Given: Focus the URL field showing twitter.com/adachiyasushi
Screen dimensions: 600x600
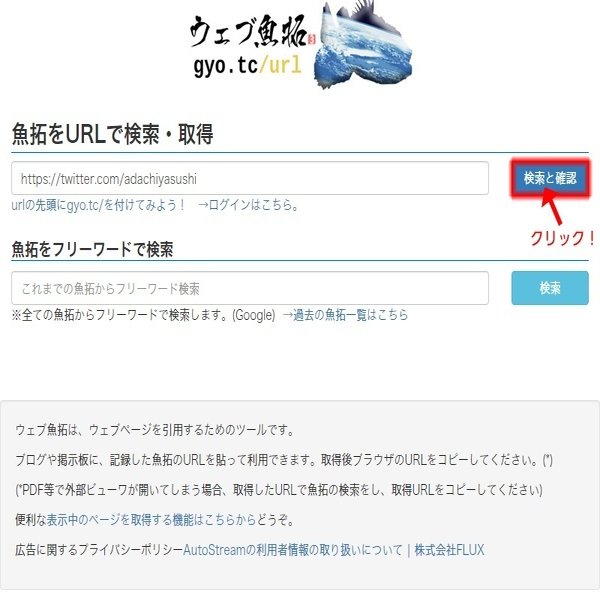Looking at the screenshot, I should [x=250, y=178].
